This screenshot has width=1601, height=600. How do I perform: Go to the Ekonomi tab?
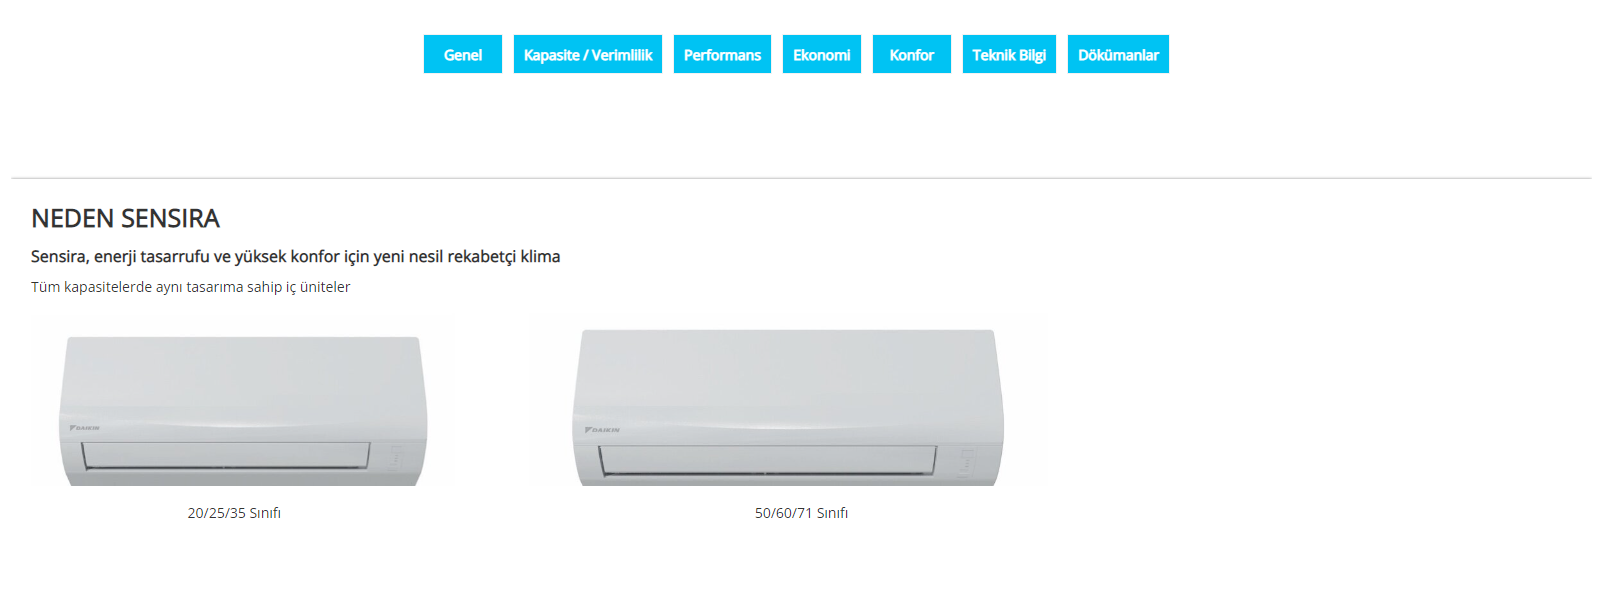821,54
